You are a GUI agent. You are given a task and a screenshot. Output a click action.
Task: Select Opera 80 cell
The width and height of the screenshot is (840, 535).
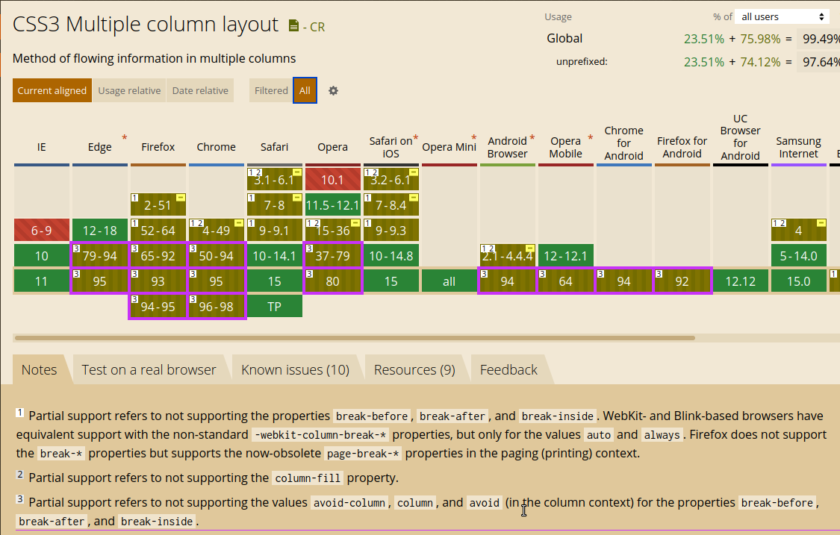(333, 281)
